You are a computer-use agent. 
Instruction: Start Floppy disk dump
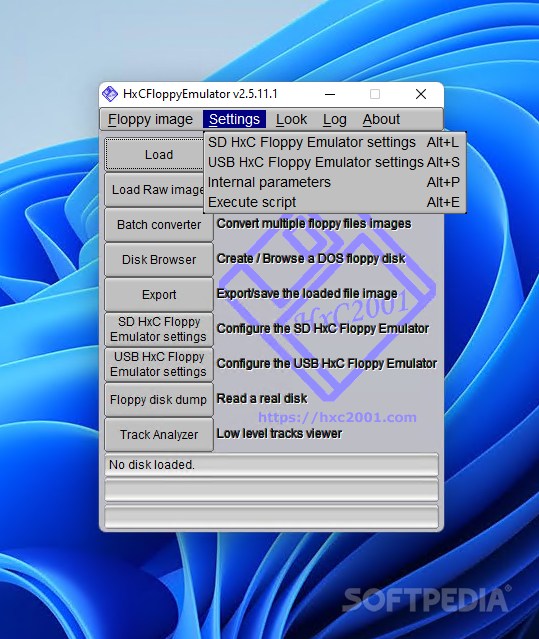point(159,399)
